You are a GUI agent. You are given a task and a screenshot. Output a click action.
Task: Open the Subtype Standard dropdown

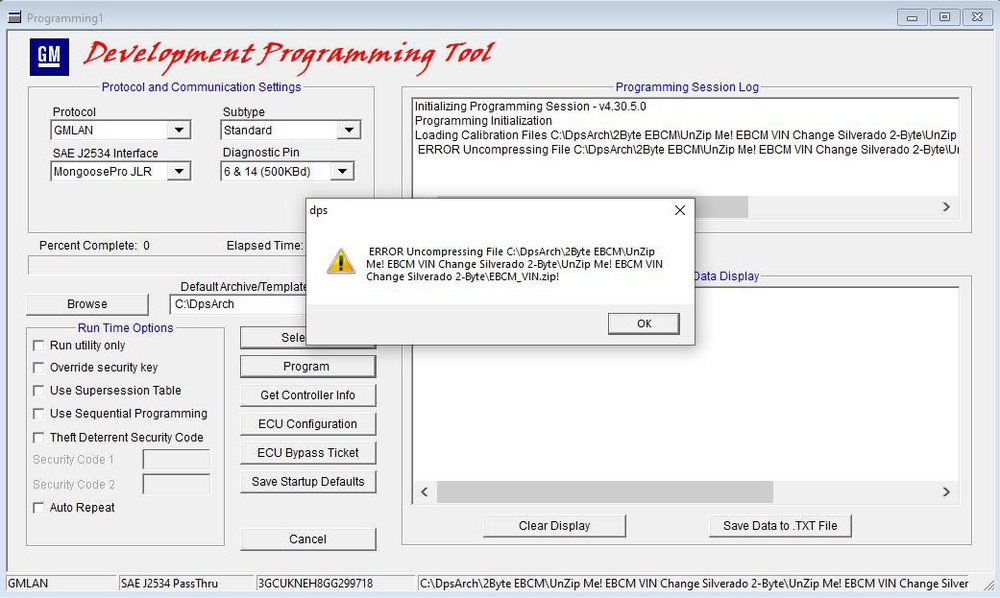[x=349, y=130]
